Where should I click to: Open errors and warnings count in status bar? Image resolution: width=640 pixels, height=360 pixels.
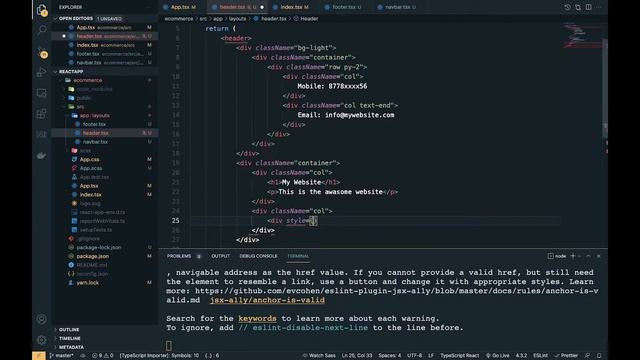point(103,356)
